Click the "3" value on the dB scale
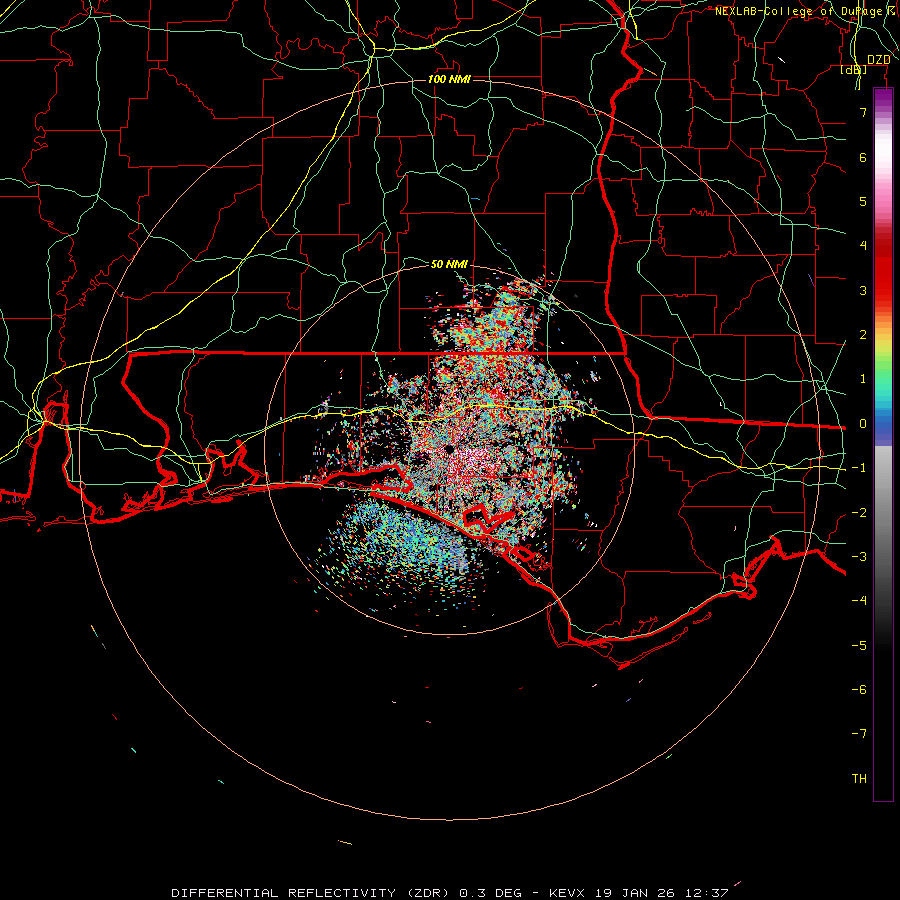 click(863, 290)
